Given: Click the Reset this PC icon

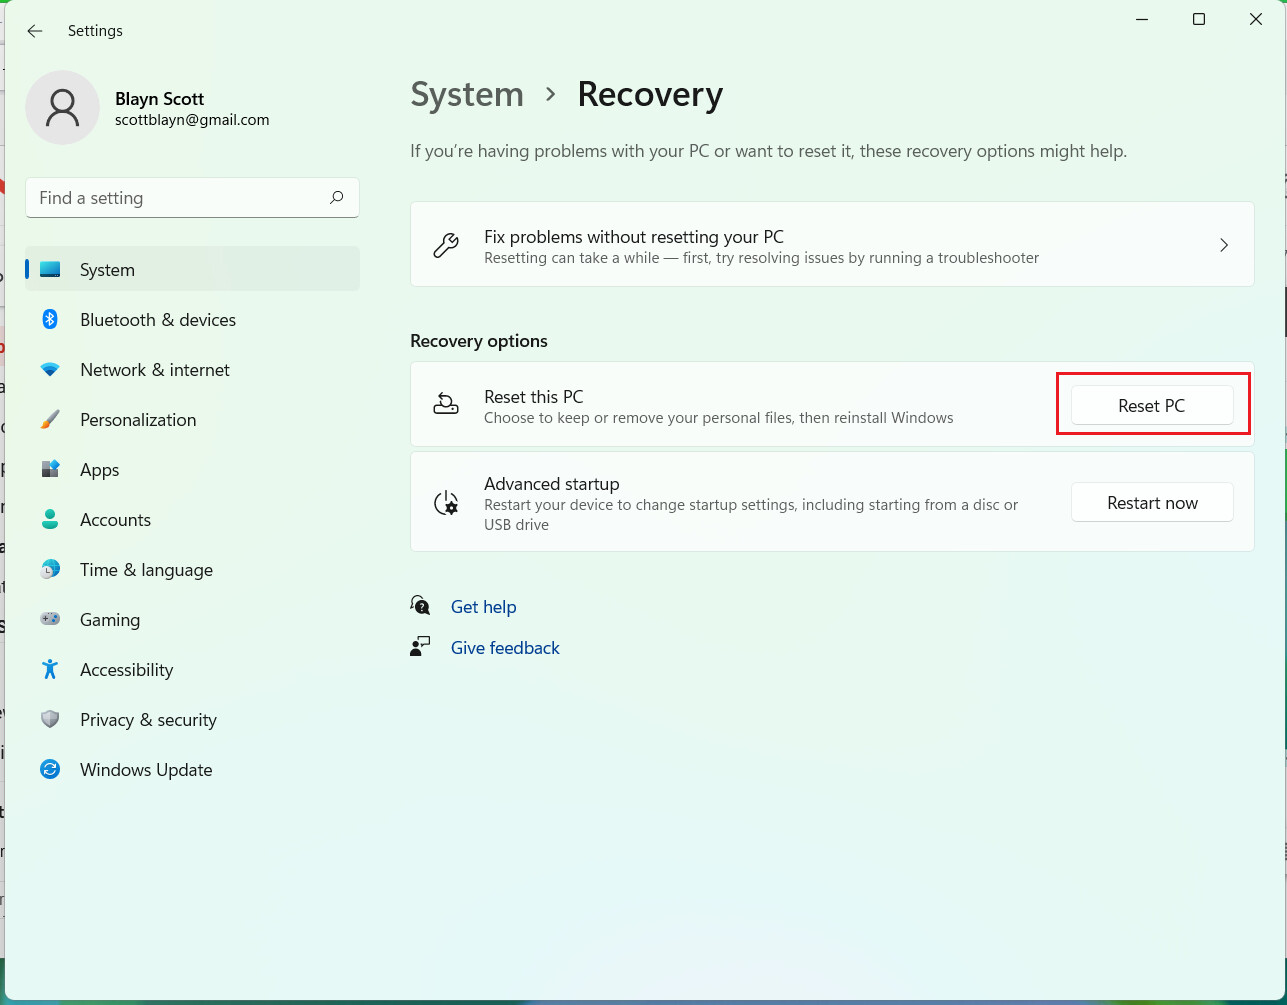Looking at the screenshot, I should (446, 404).
